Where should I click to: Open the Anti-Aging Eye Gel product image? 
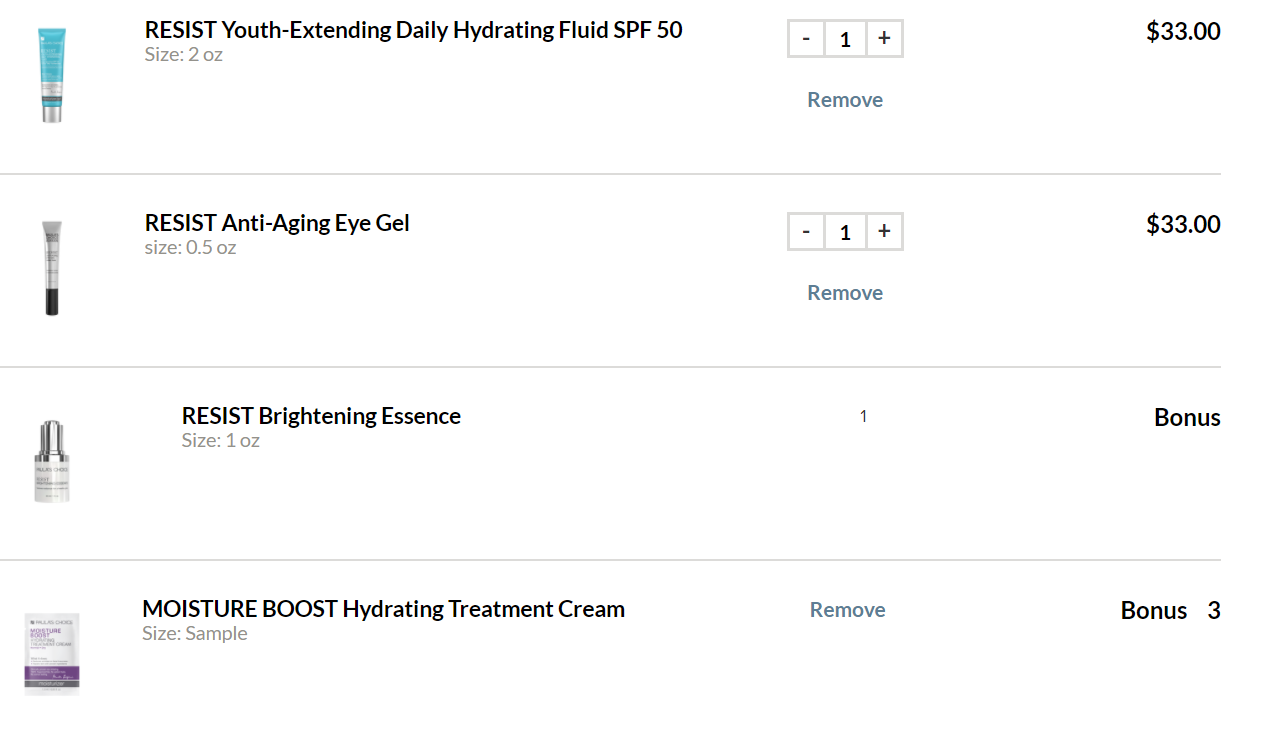pos(52,268)
